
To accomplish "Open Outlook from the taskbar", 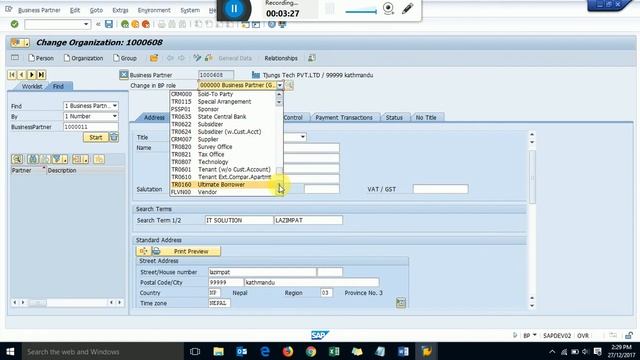I will (x=242, y=351).
